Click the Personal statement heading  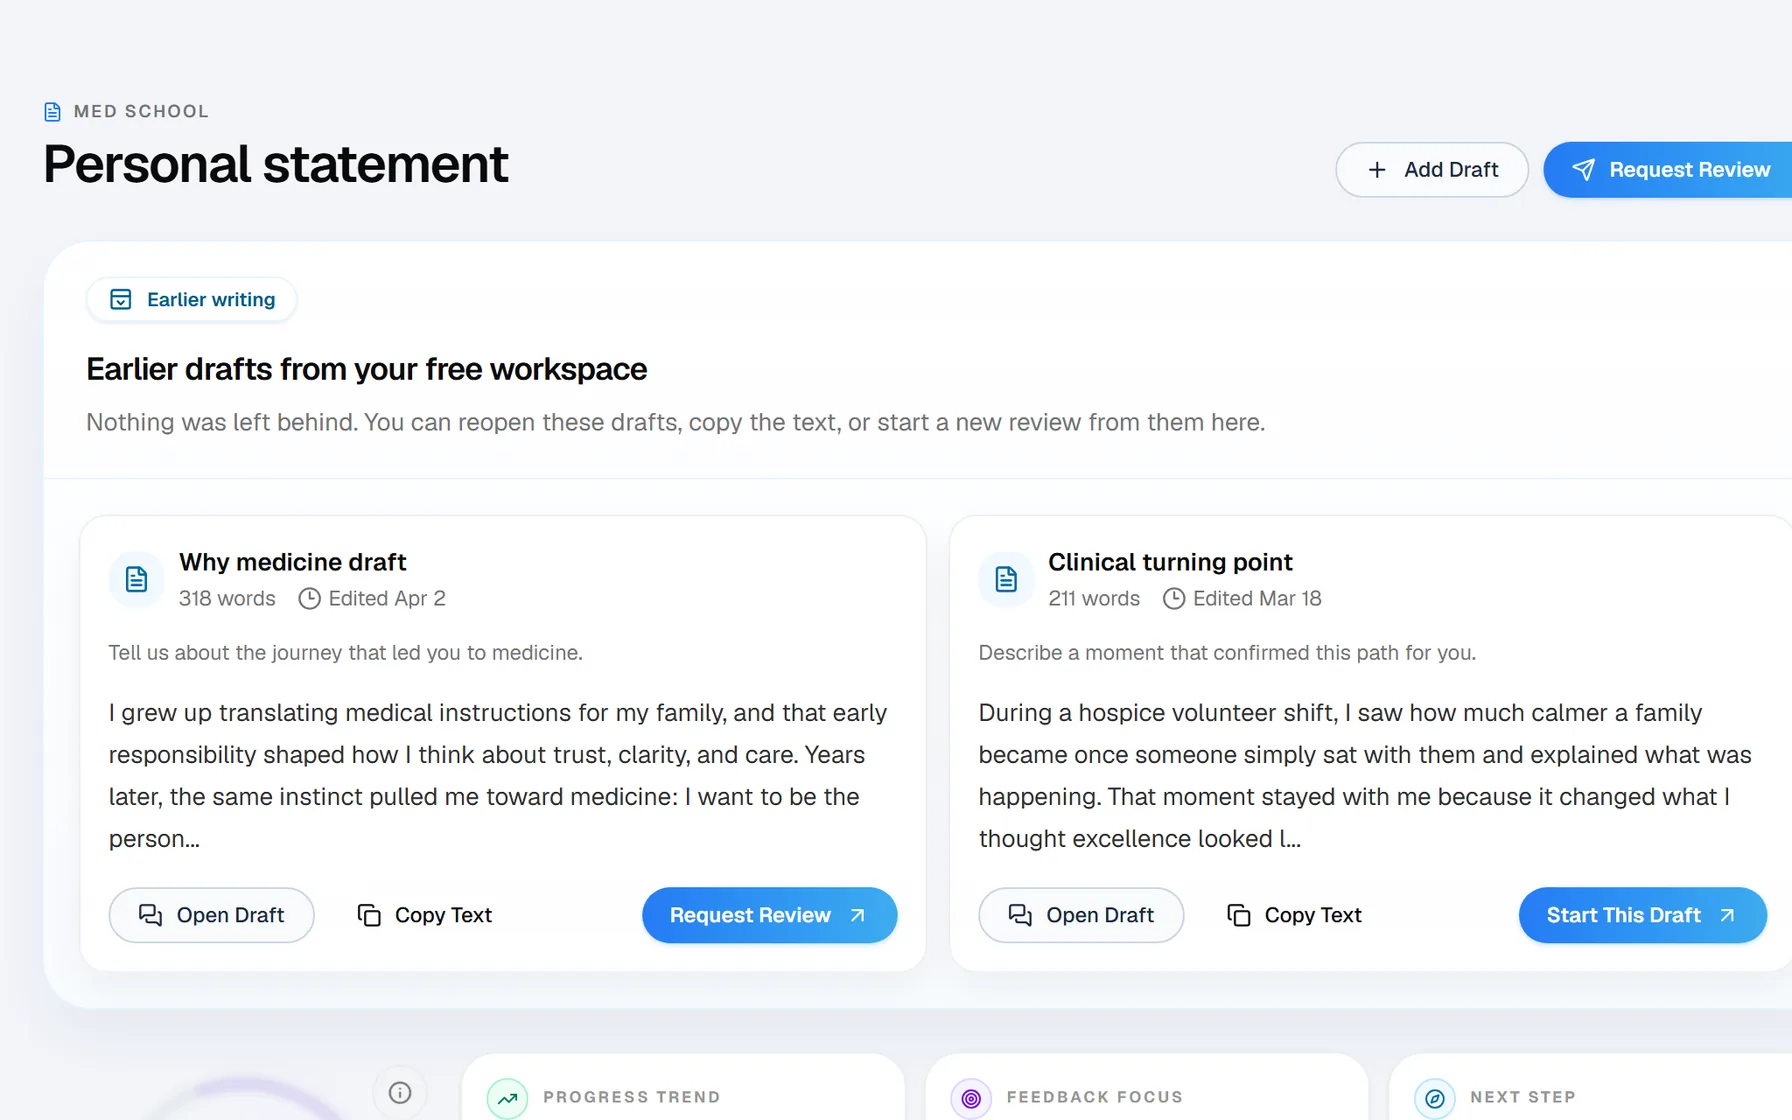276,164
